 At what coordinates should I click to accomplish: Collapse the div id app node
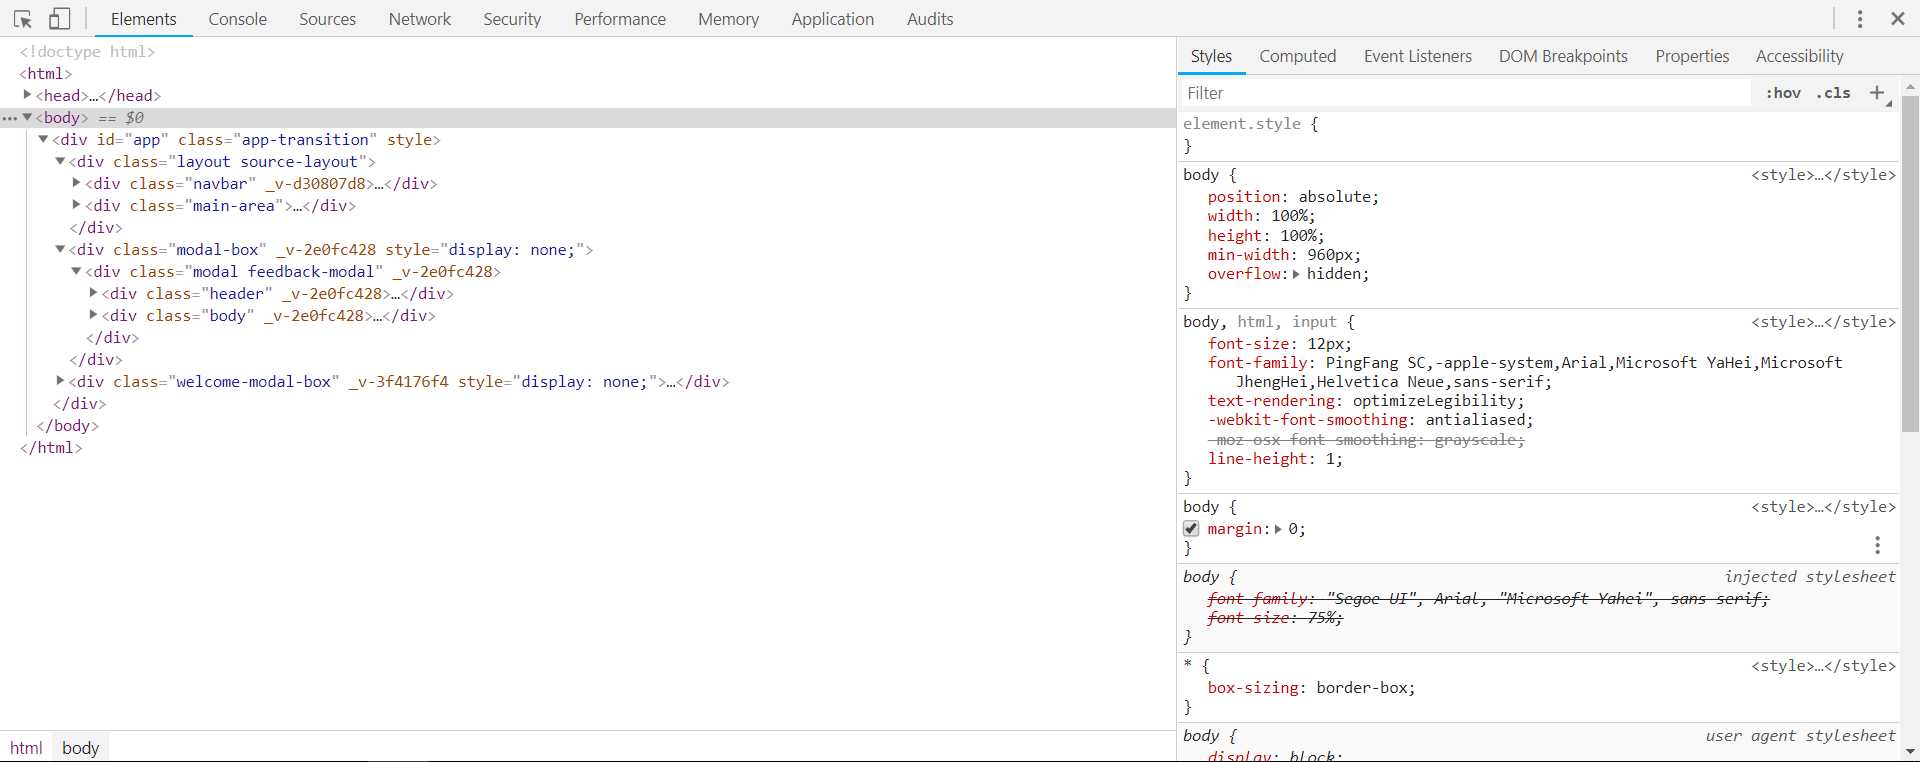click(x=44, y=139)
